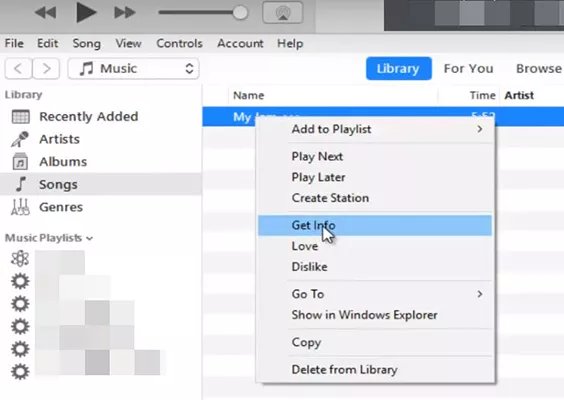Sort by the Time column header
This screenshot has height=400, width=564.
pyautogui.click(x=482, y=95)
